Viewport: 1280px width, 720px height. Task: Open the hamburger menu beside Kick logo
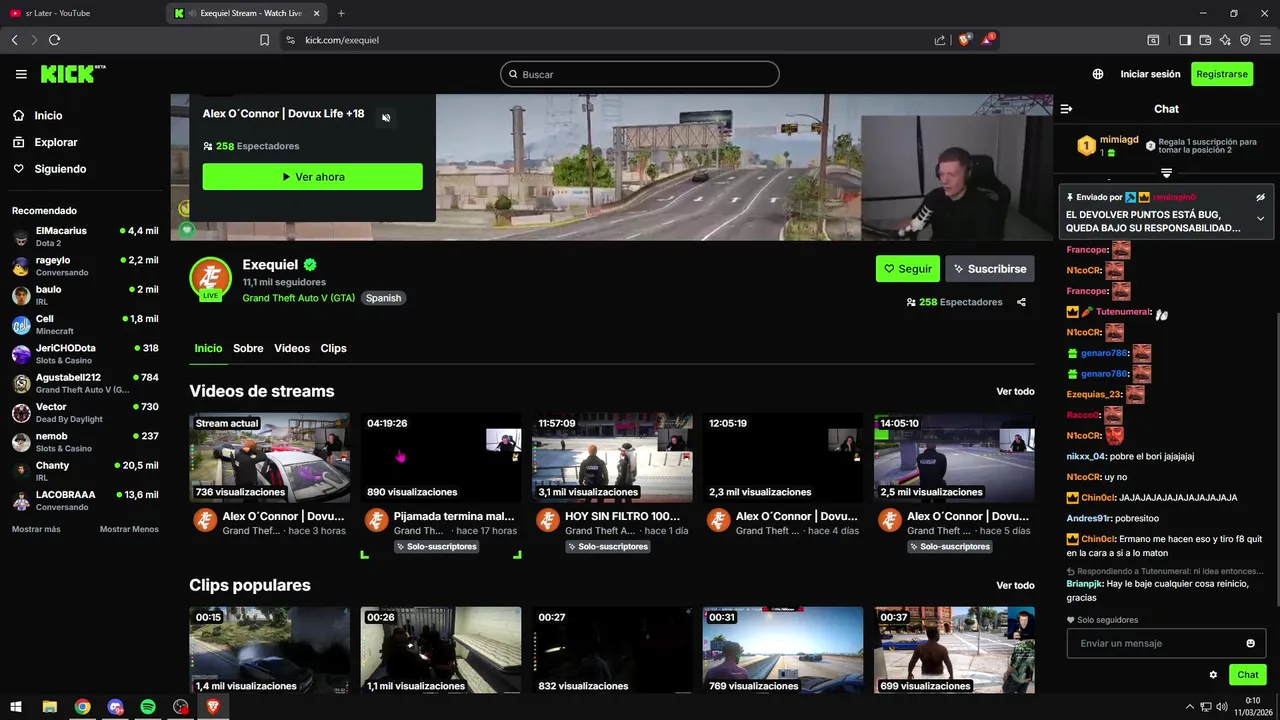tap(21, 74)
